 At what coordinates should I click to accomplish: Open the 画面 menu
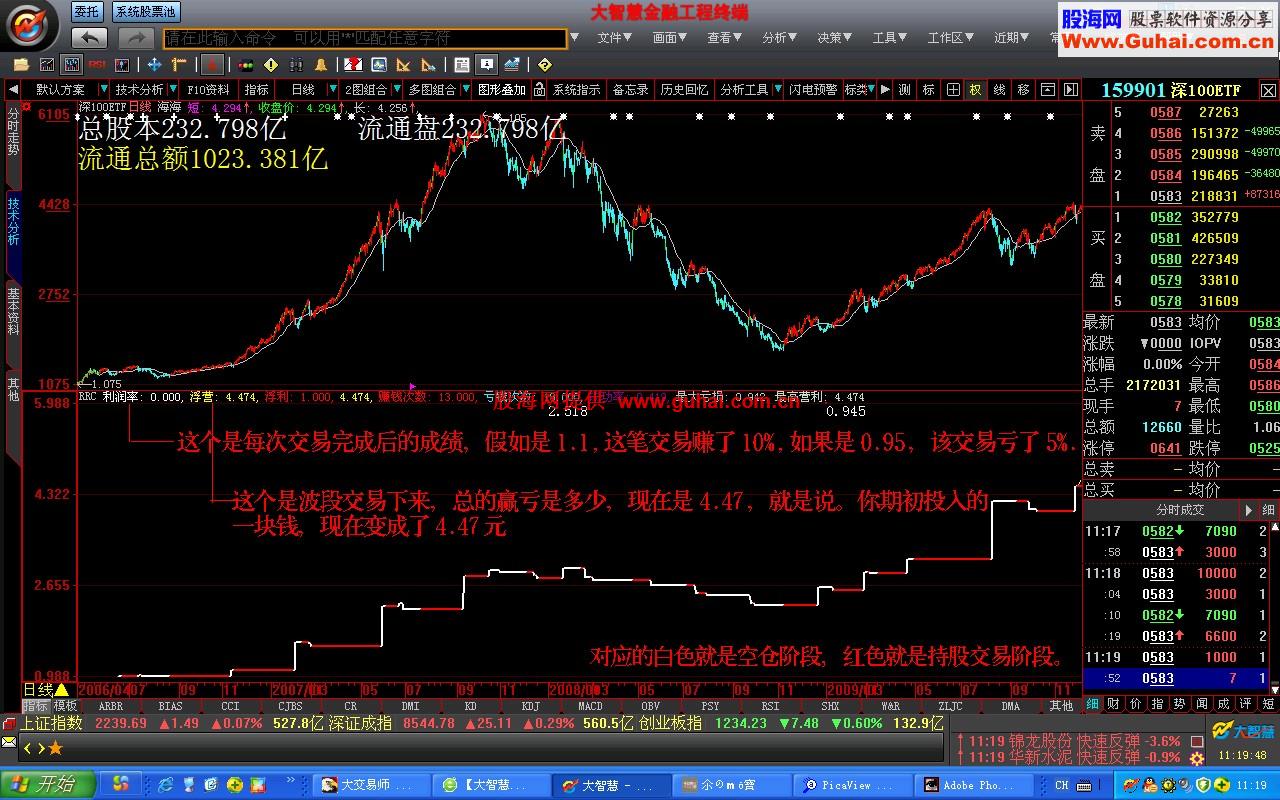point(669,38)
